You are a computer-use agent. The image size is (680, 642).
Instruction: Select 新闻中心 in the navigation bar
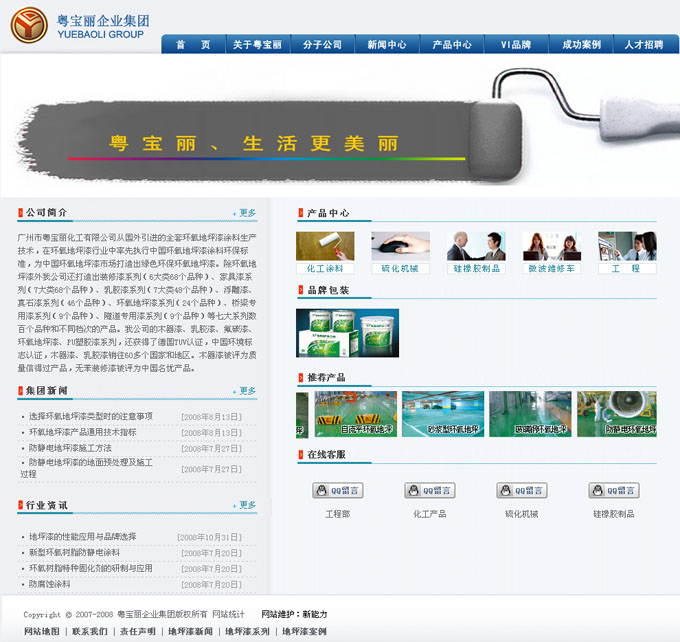click(387, 45)
